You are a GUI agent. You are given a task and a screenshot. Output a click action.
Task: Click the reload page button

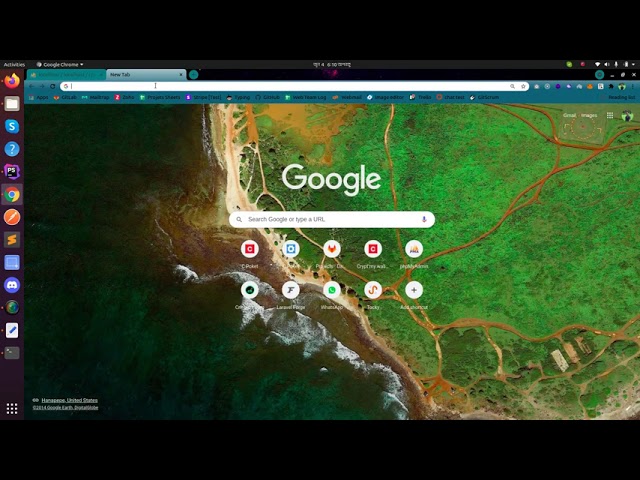click(x=53, y=86)
